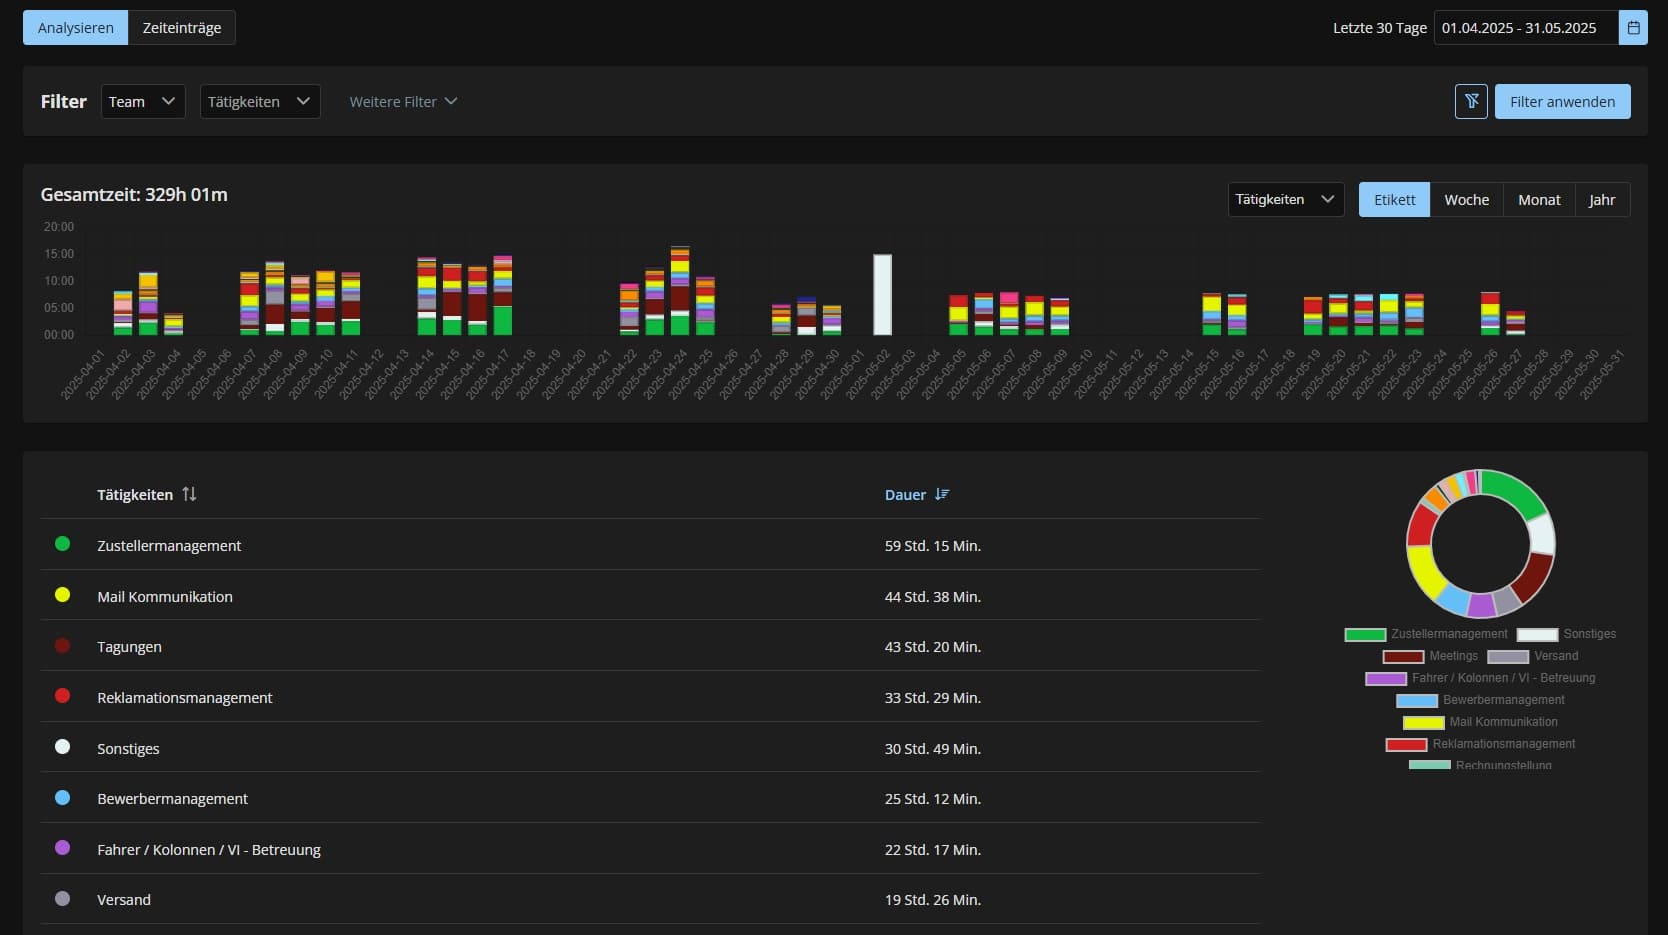
Task: Select the Zustellermanagement table row label
Action: pos(169,546)
